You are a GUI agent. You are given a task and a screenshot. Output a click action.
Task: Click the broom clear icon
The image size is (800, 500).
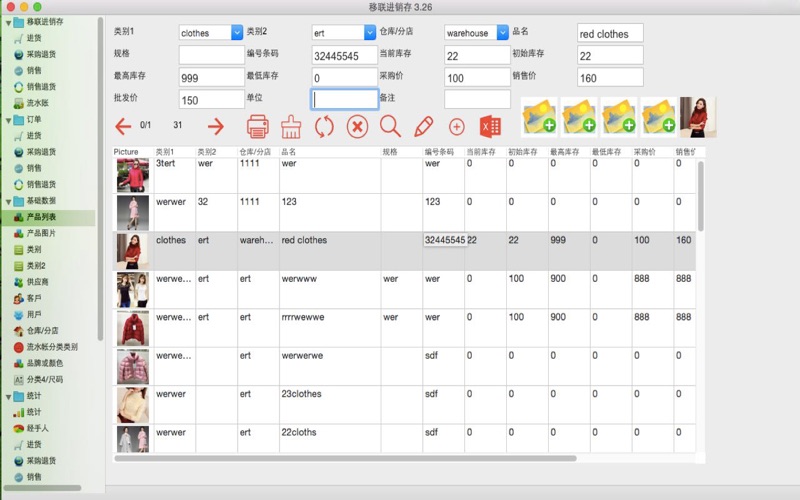click(x=291, y=126)
